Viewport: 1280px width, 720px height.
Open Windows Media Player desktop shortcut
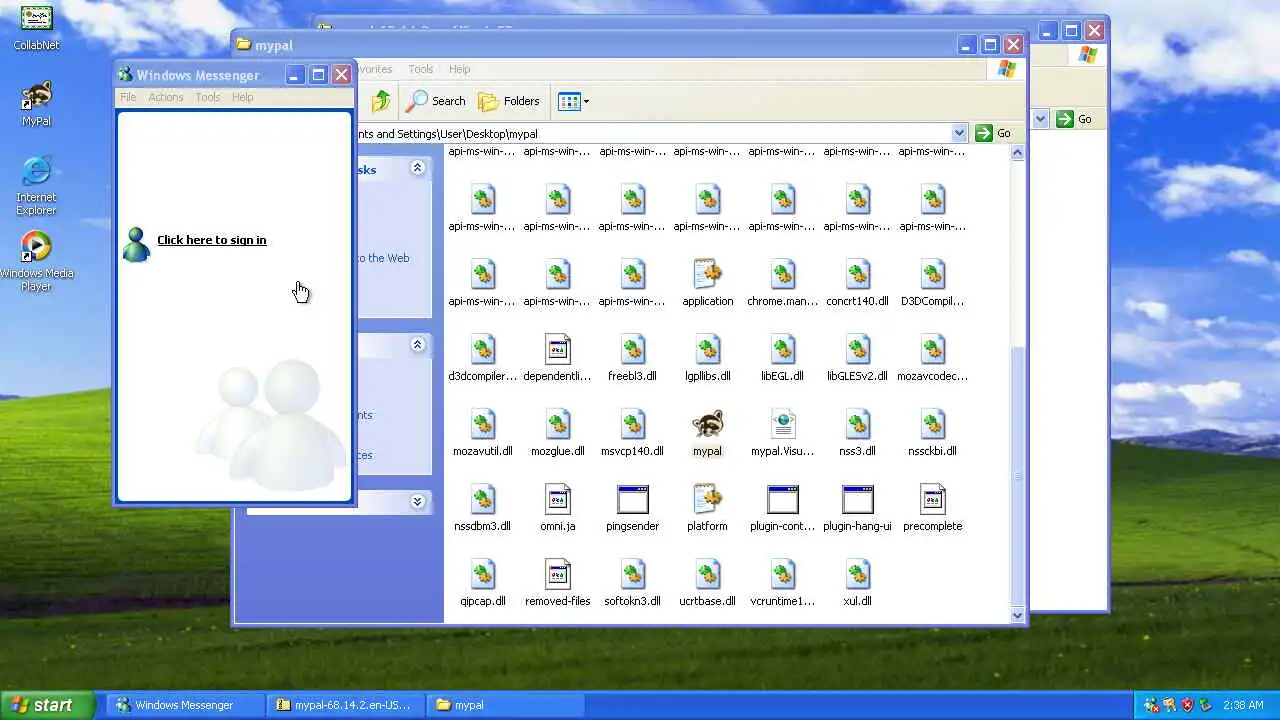point(36,262)
